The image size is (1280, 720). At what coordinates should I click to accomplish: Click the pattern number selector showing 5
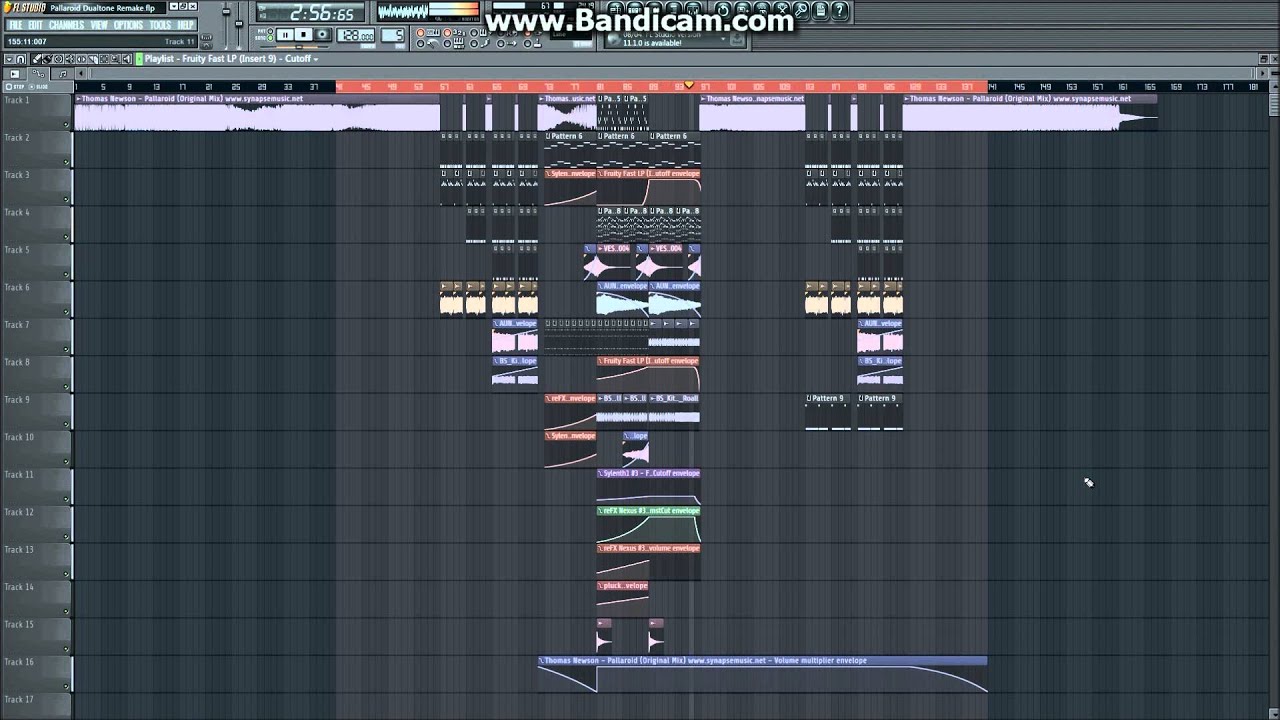pos(392,35)
